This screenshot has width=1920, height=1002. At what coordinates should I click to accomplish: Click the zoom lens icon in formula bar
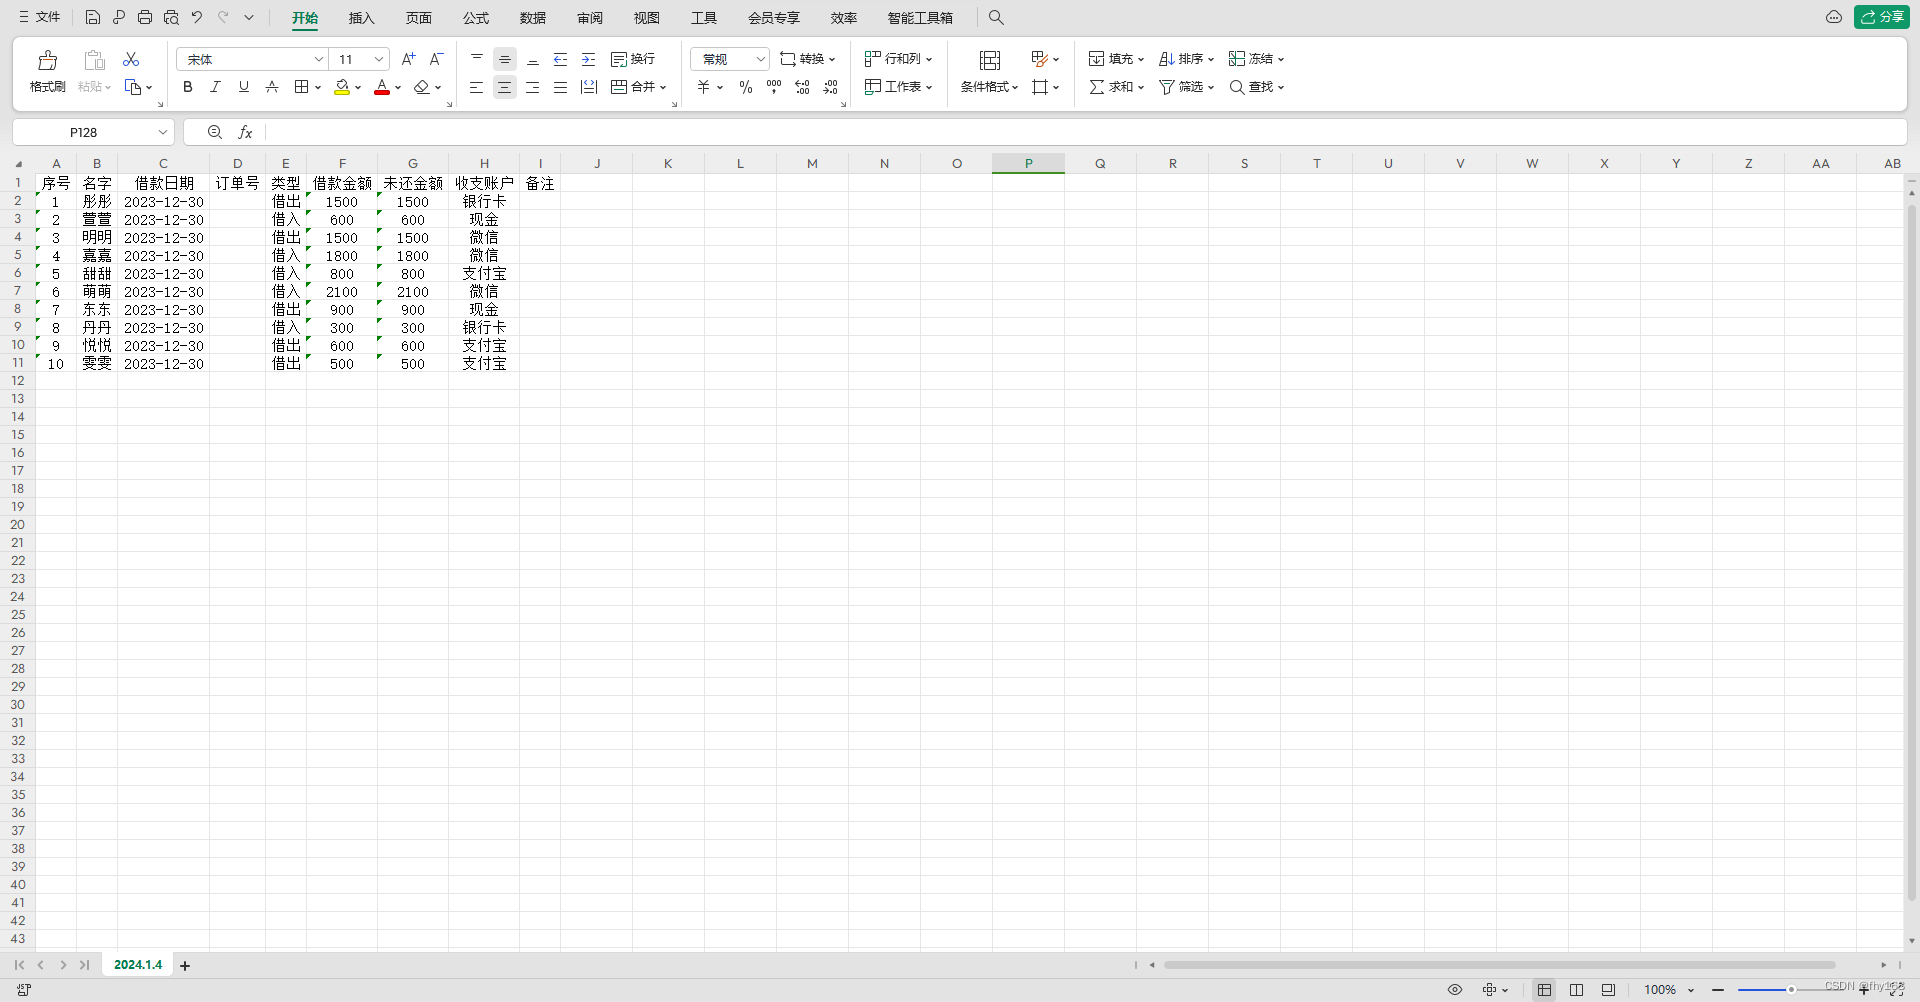click(x=214, y=132)
